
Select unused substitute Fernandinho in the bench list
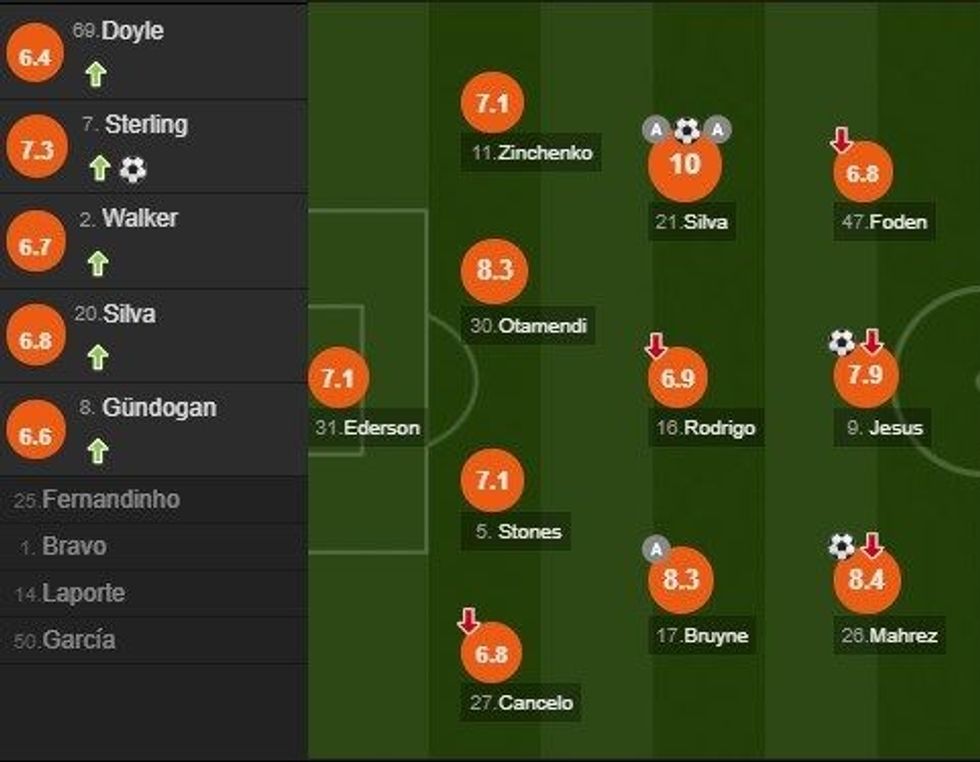tap(98, 499)
